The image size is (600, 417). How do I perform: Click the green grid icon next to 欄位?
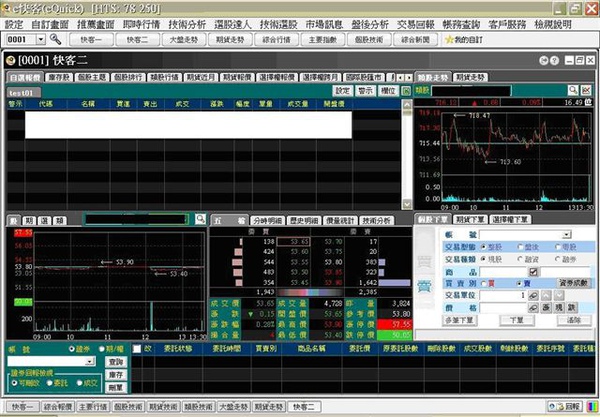(406, 91)
